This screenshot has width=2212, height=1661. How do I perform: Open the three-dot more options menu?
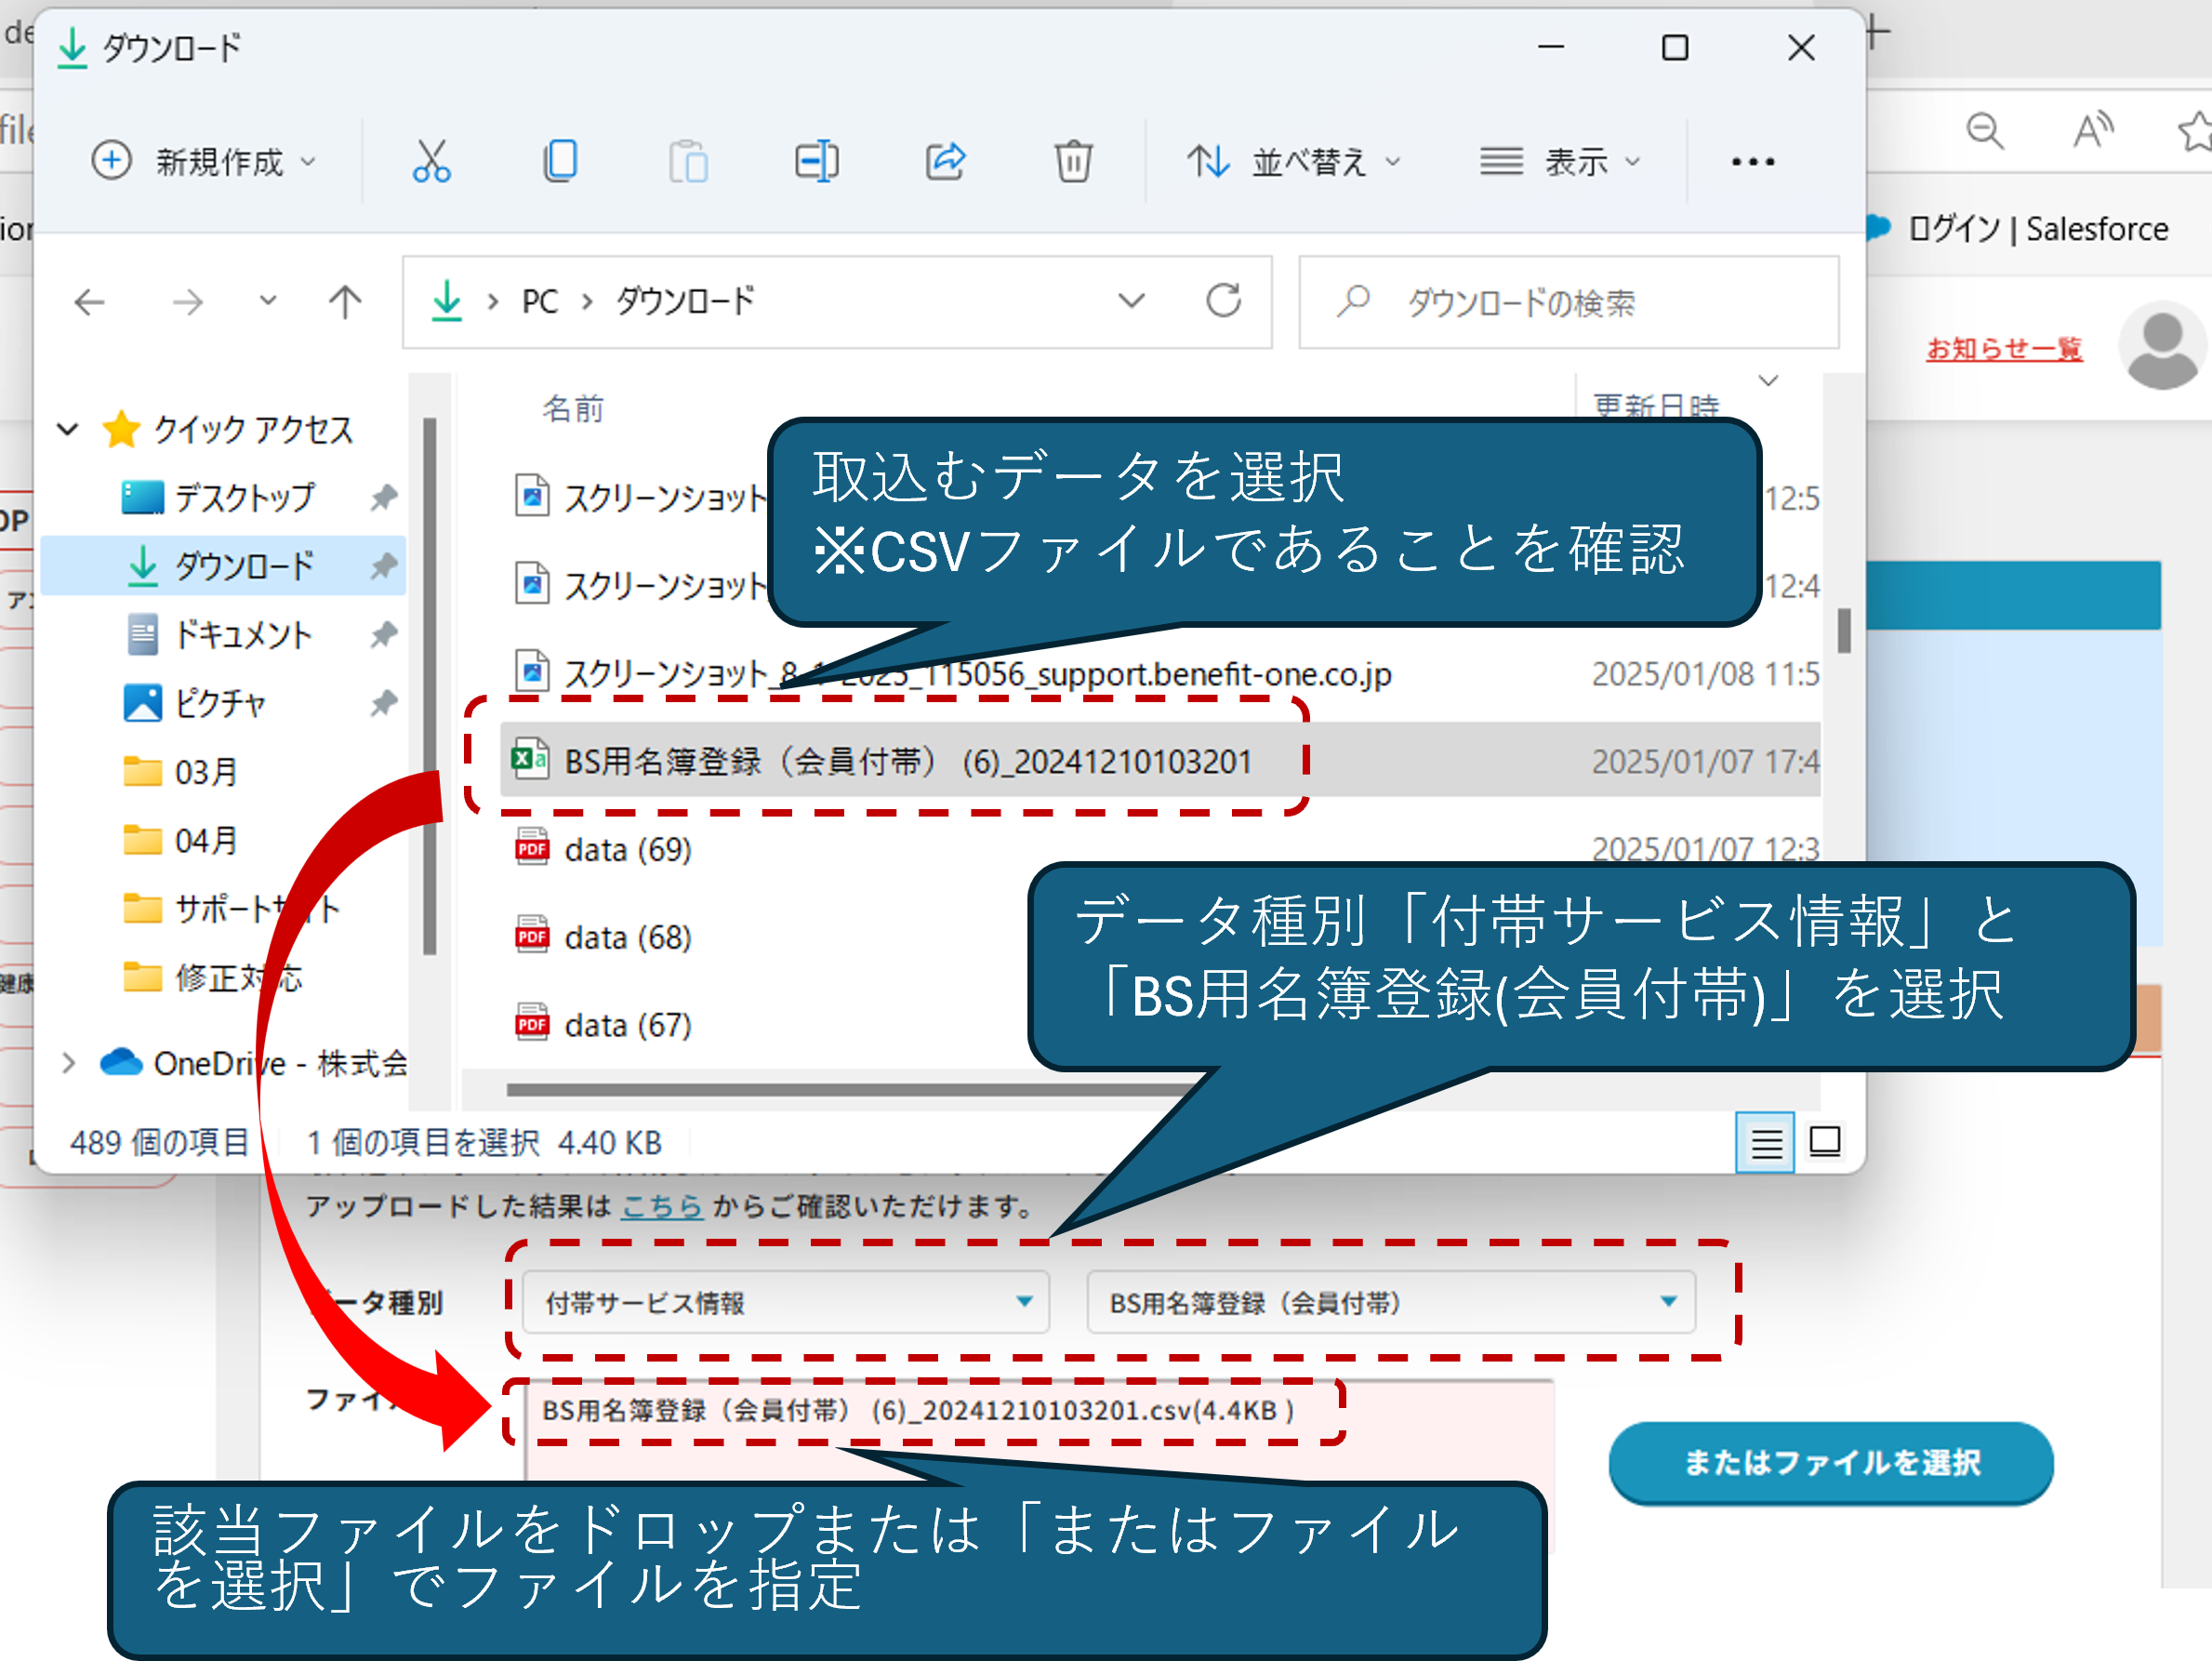pos(1752,161)
